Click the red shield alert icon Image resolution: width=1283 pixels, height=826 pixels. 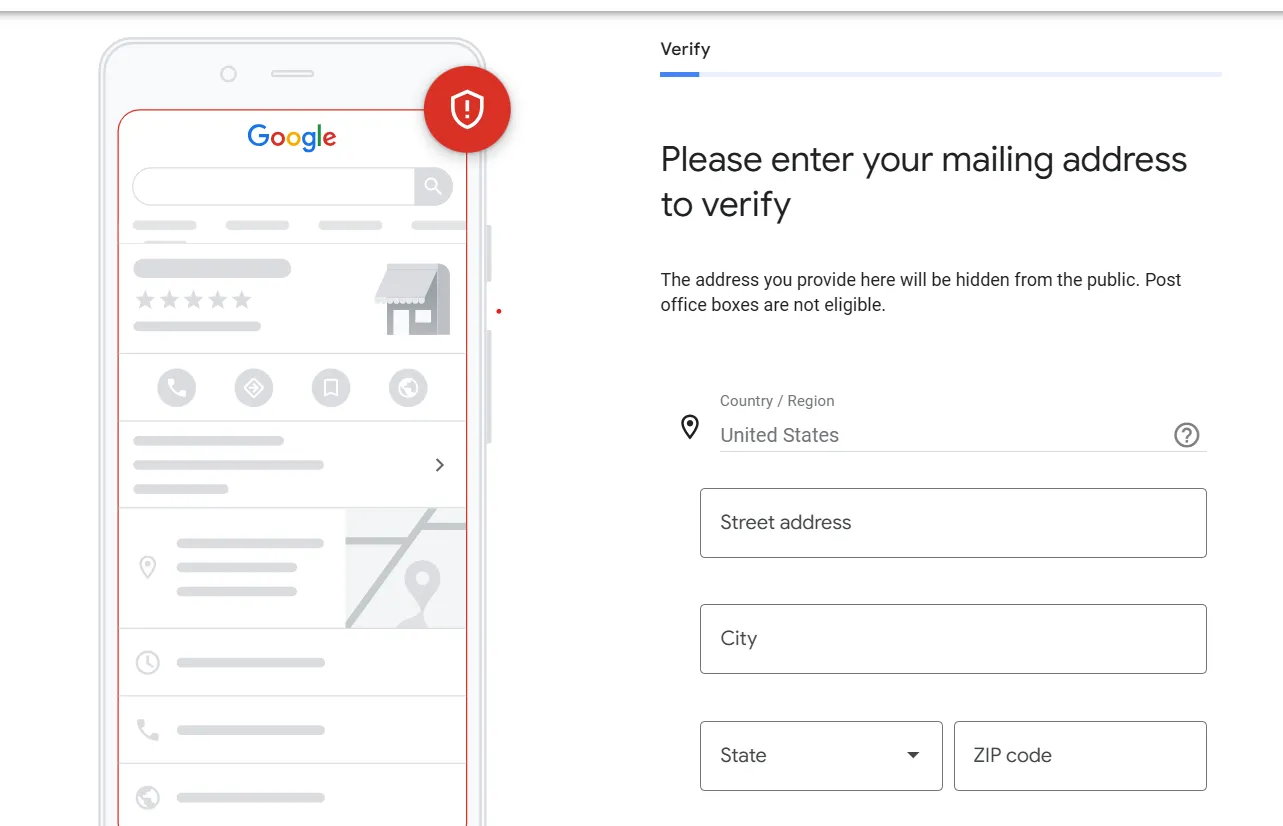467,110
